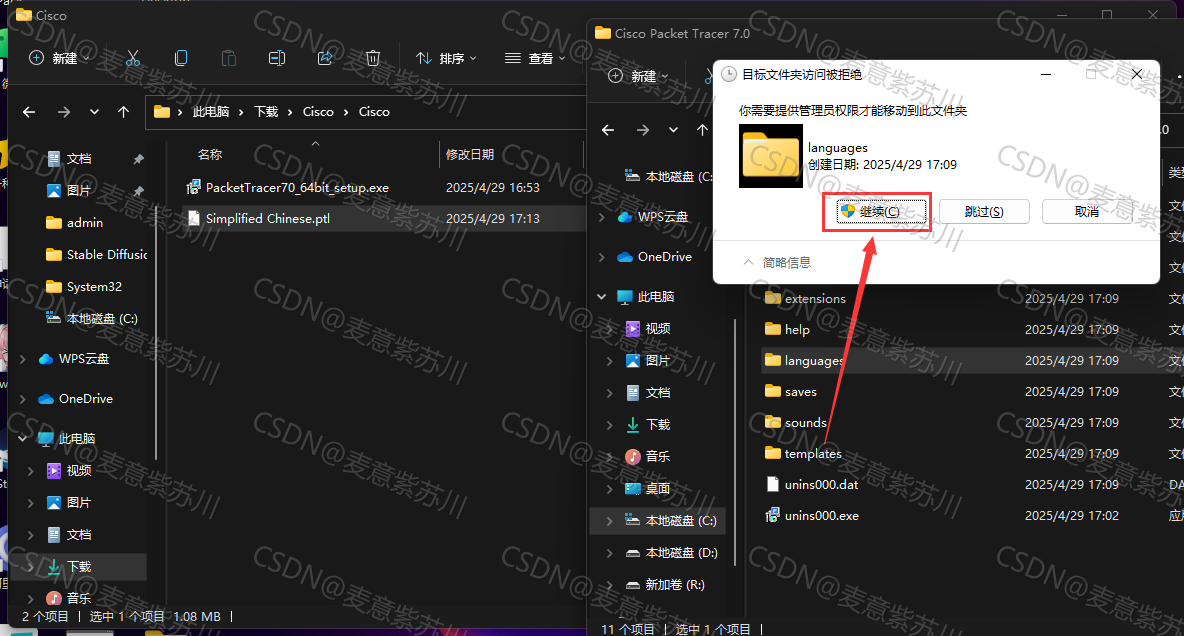Open the 新建 menu in the Cisco window

[x=59, y=58]
